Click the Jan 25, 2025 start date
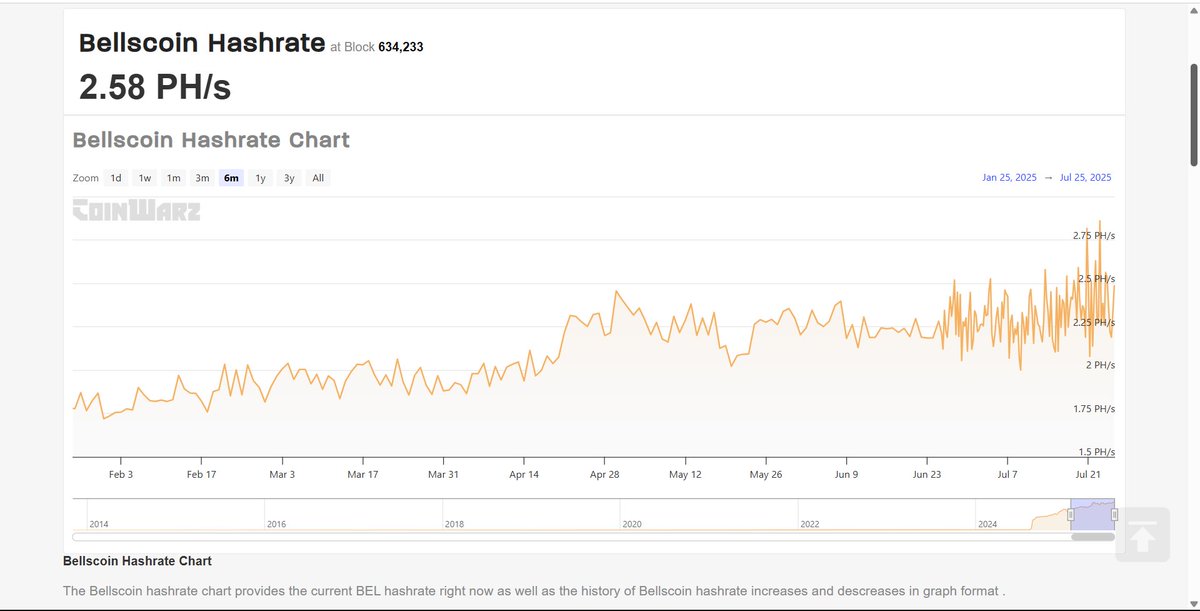Screen dimensions: 1200x611 coord(1009,178)
